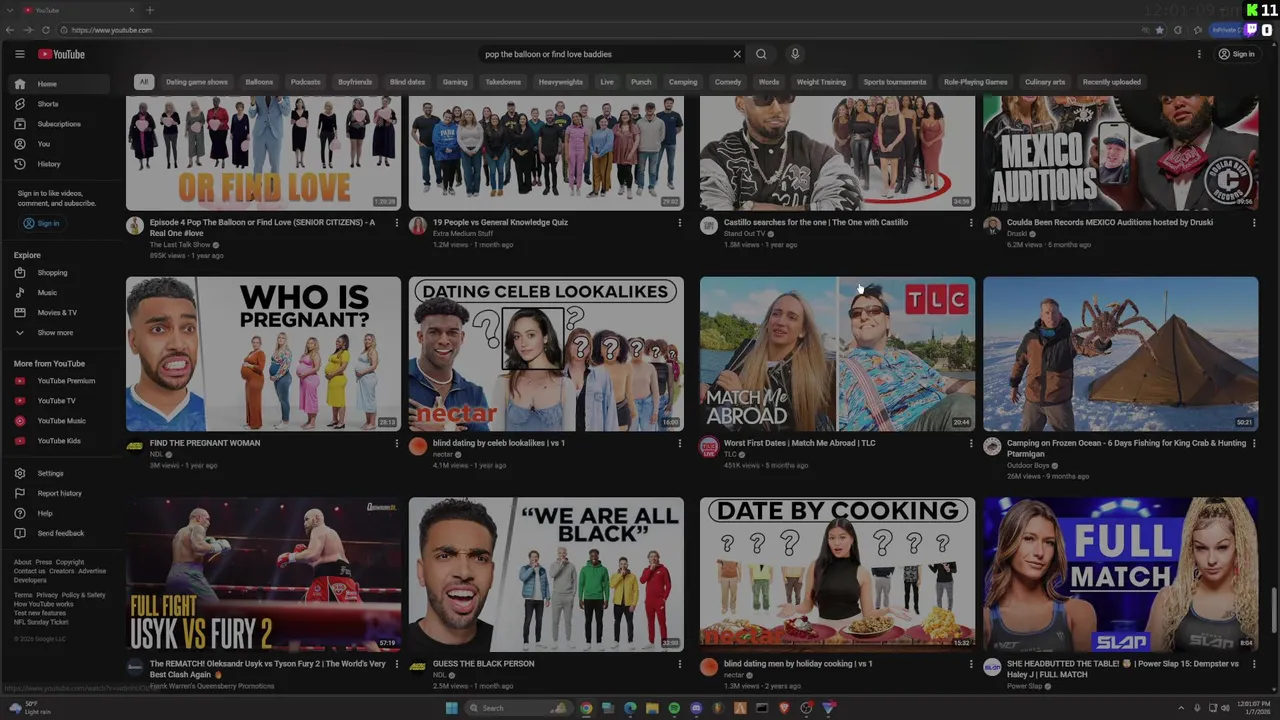Click the YouTube logo
The image size is (1280, 720).
[x=61, y=54]
